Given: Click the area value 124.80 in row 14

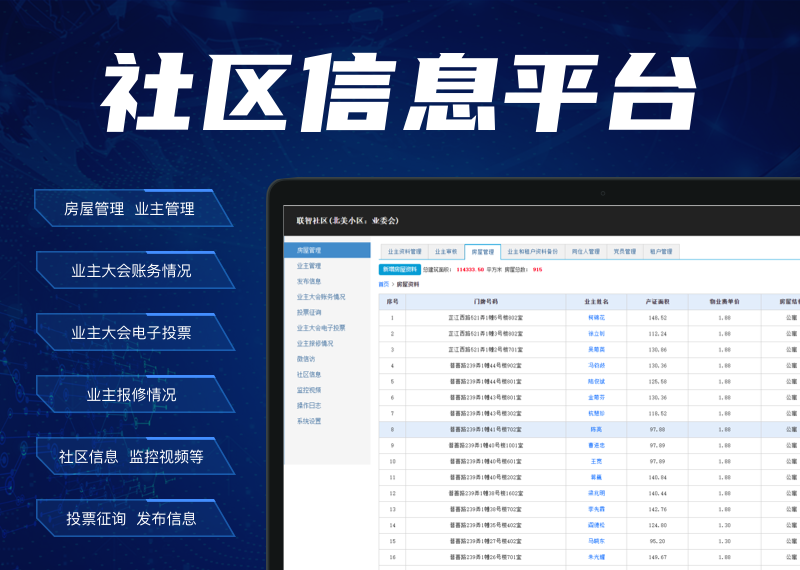Looking at the screenshot, I should pos(657,525).
